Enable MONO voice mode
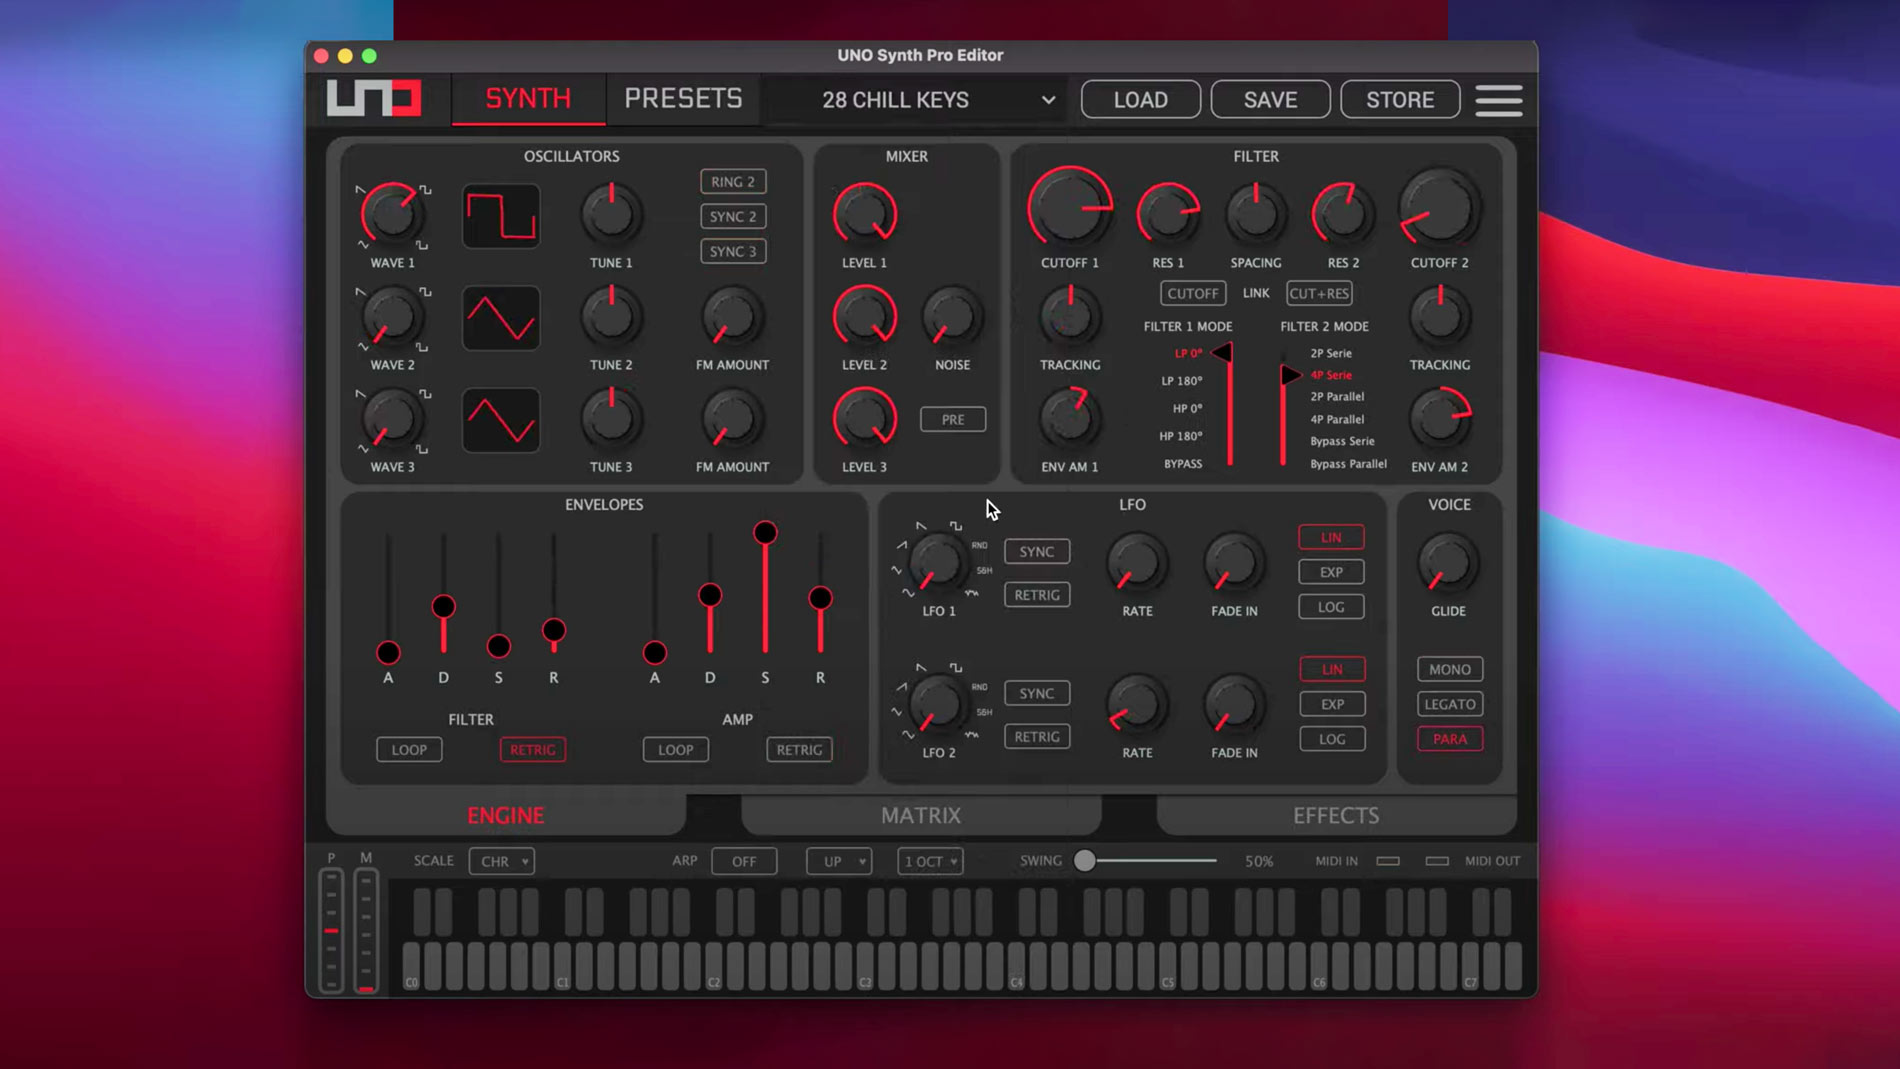The width and height of the screenshot is (1900, 1069). [1449, 669]
